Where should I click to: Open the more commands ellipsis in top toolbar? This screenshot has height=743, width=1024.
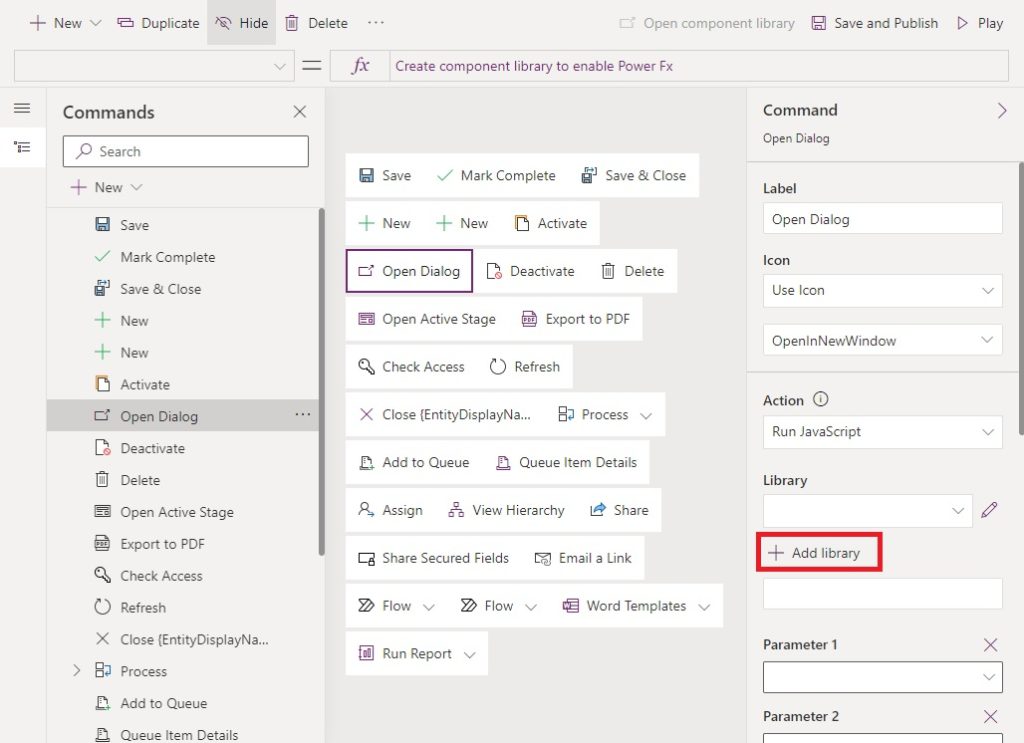[375, 22]
